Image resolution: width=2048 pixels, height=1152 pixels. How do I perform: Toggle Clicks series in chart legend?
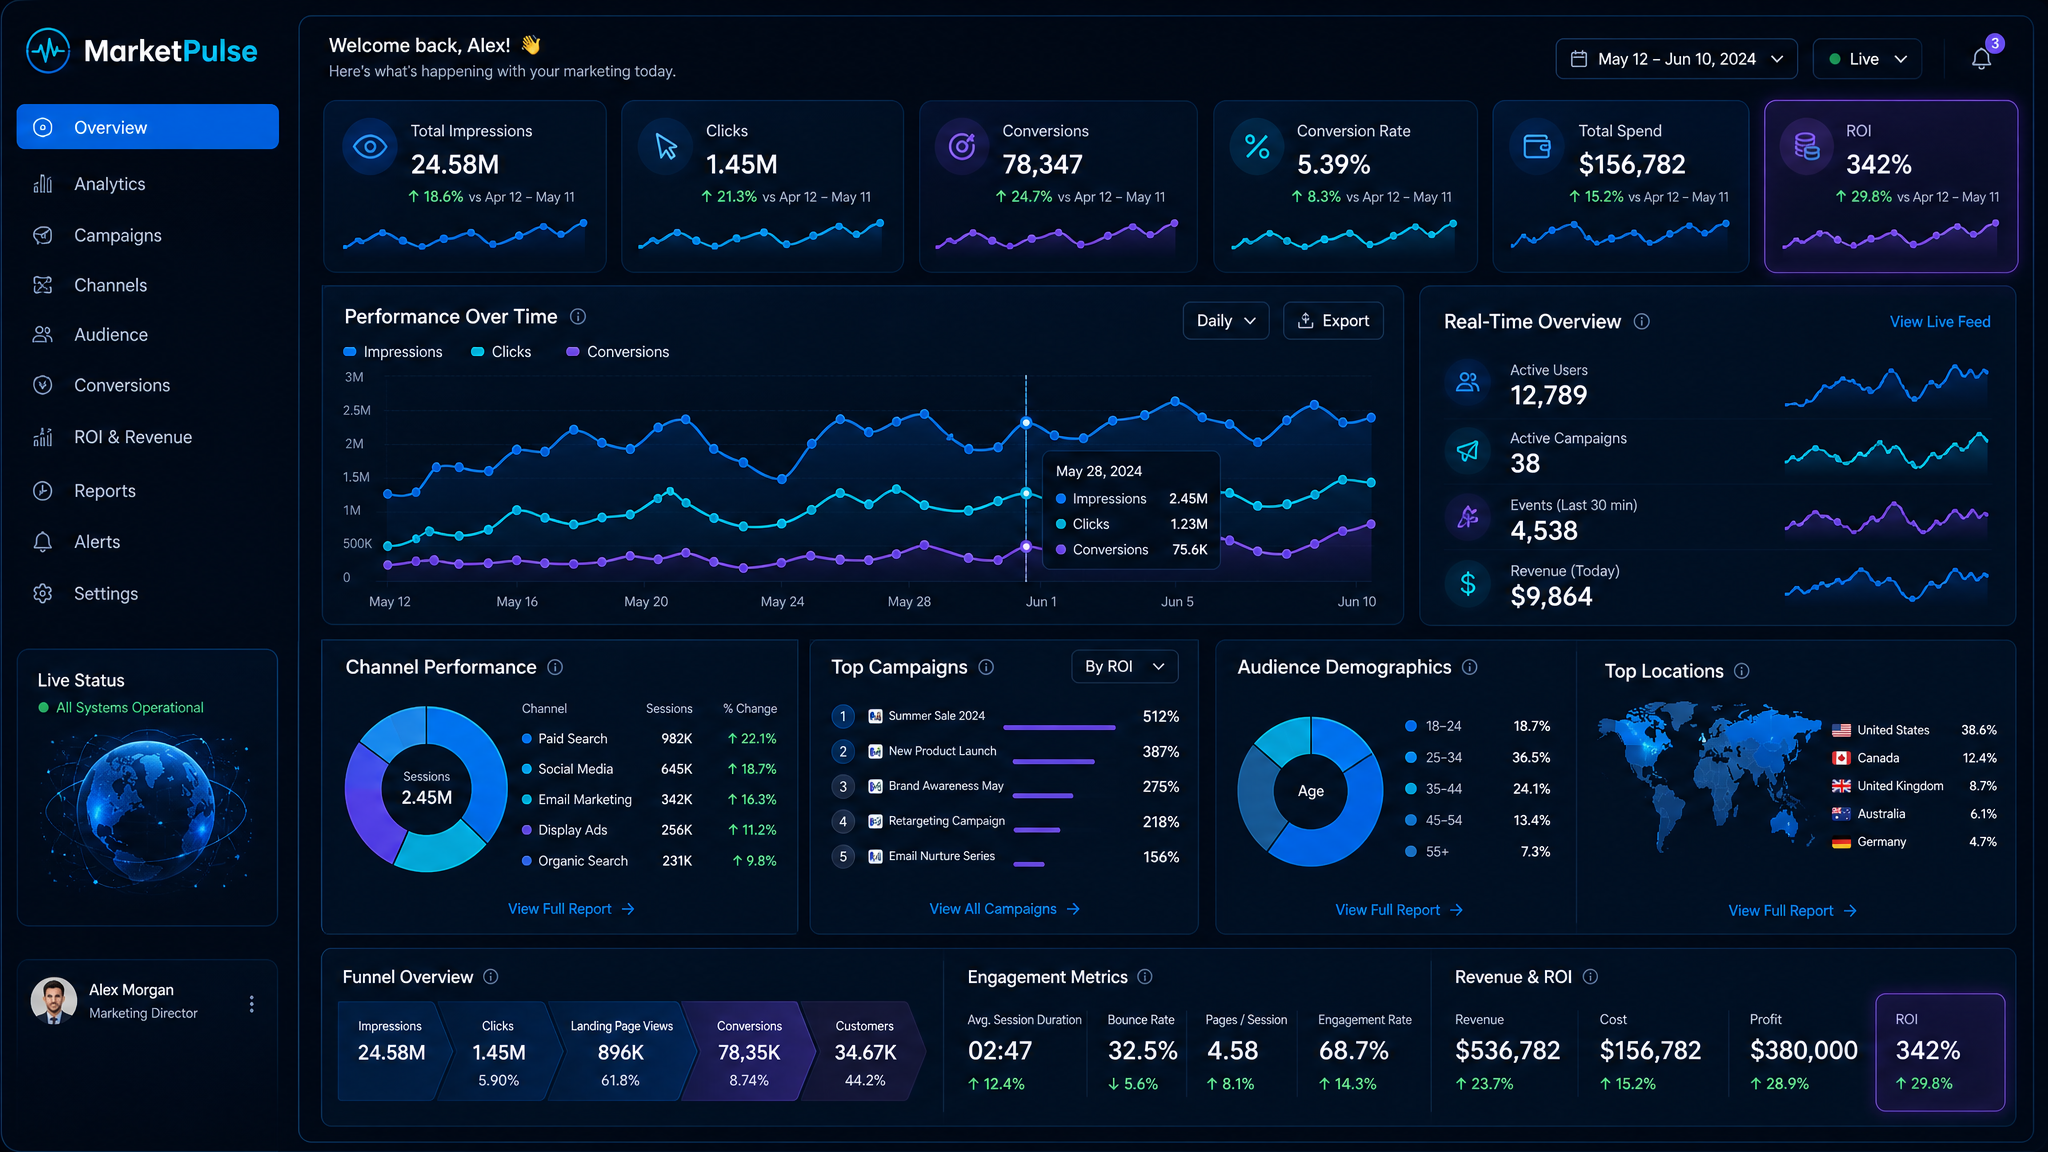[x=501, y=352]
